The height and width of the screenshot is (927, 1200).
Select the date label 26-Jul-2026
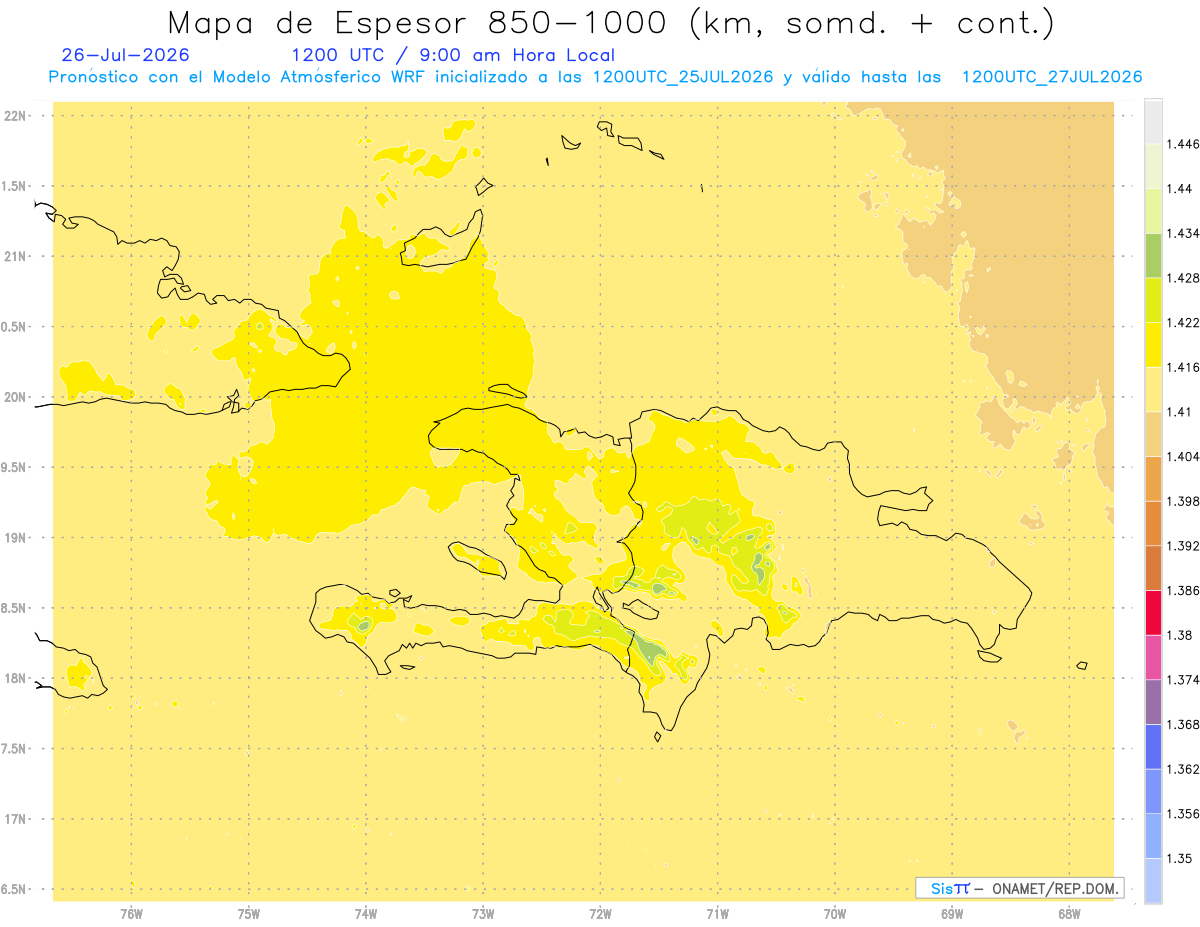tap(125, 55)
